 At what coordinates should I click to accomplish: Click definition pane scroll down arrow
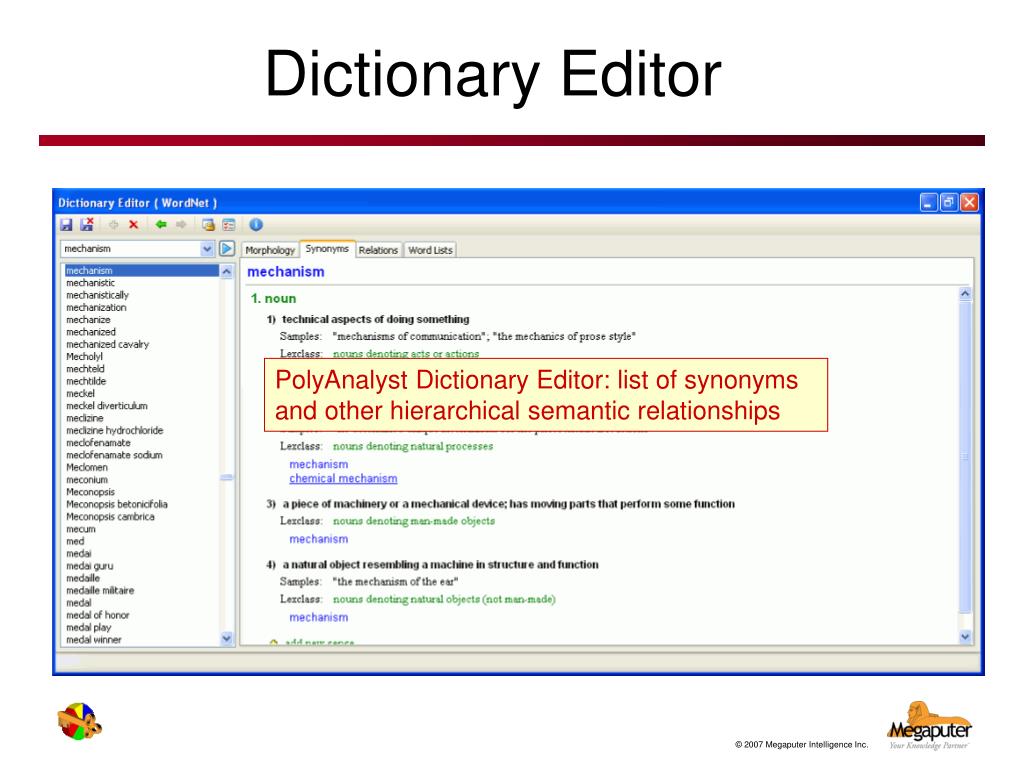pos(965,636)
